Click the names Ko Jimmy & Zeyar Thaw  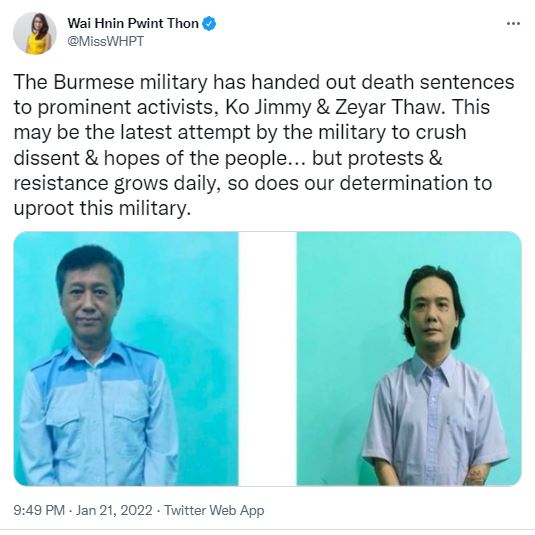[x=357, y=107]
